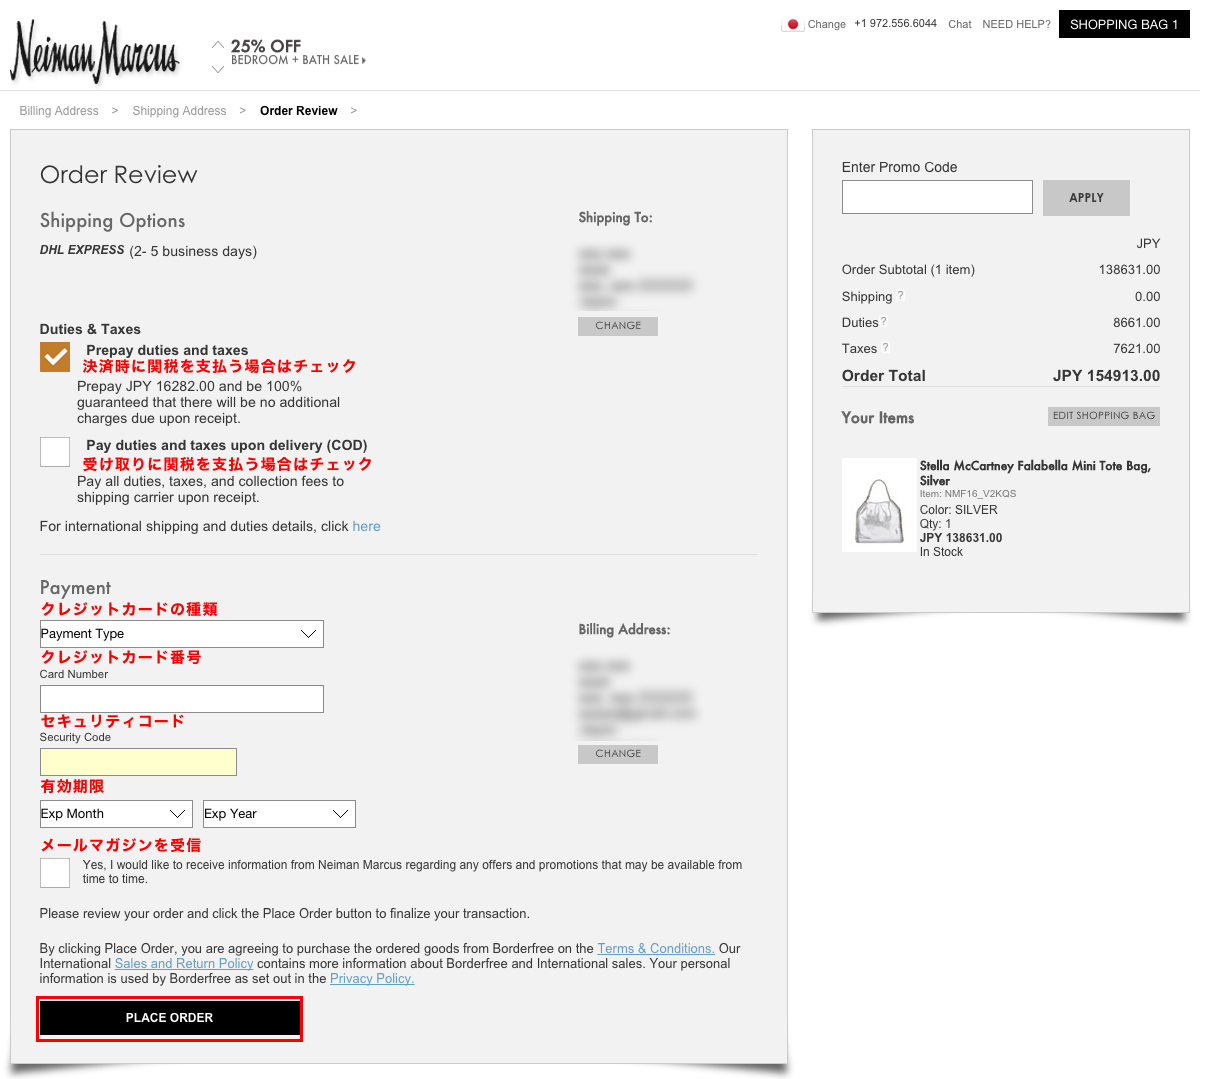Image resolution: width=1206 pixels, height=1079 pixels.
Task: Open international shipping details 'here' link
Action: pos(366,526)
